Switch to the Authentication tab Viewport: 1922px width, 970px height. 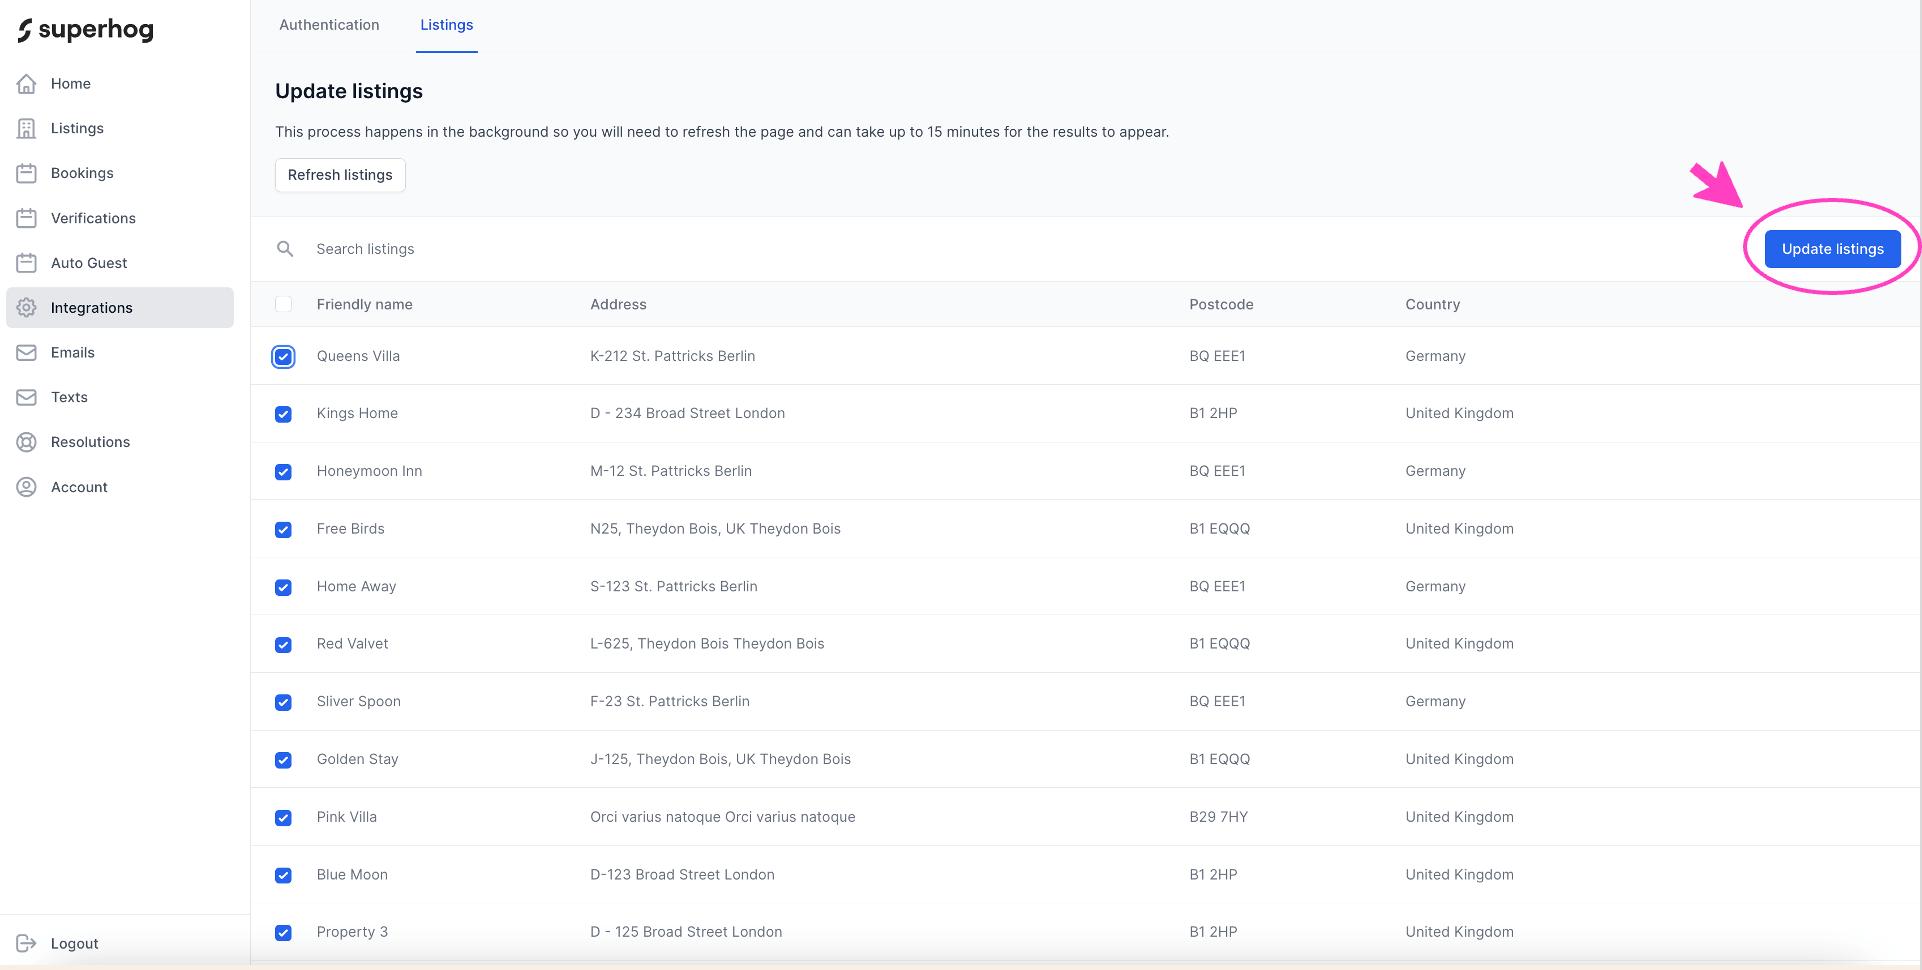329,25
